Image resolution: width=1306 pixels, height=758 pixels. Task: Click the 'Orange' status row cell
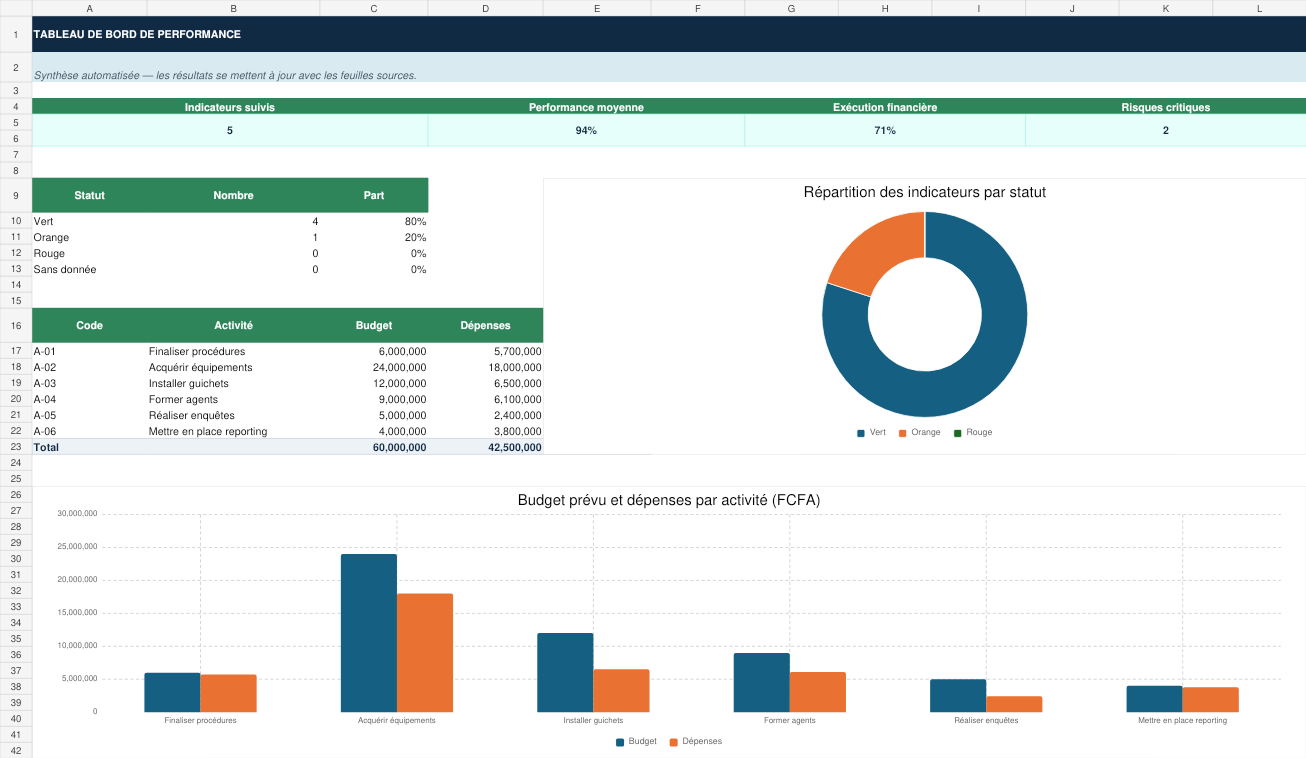(x=90, y=237)
